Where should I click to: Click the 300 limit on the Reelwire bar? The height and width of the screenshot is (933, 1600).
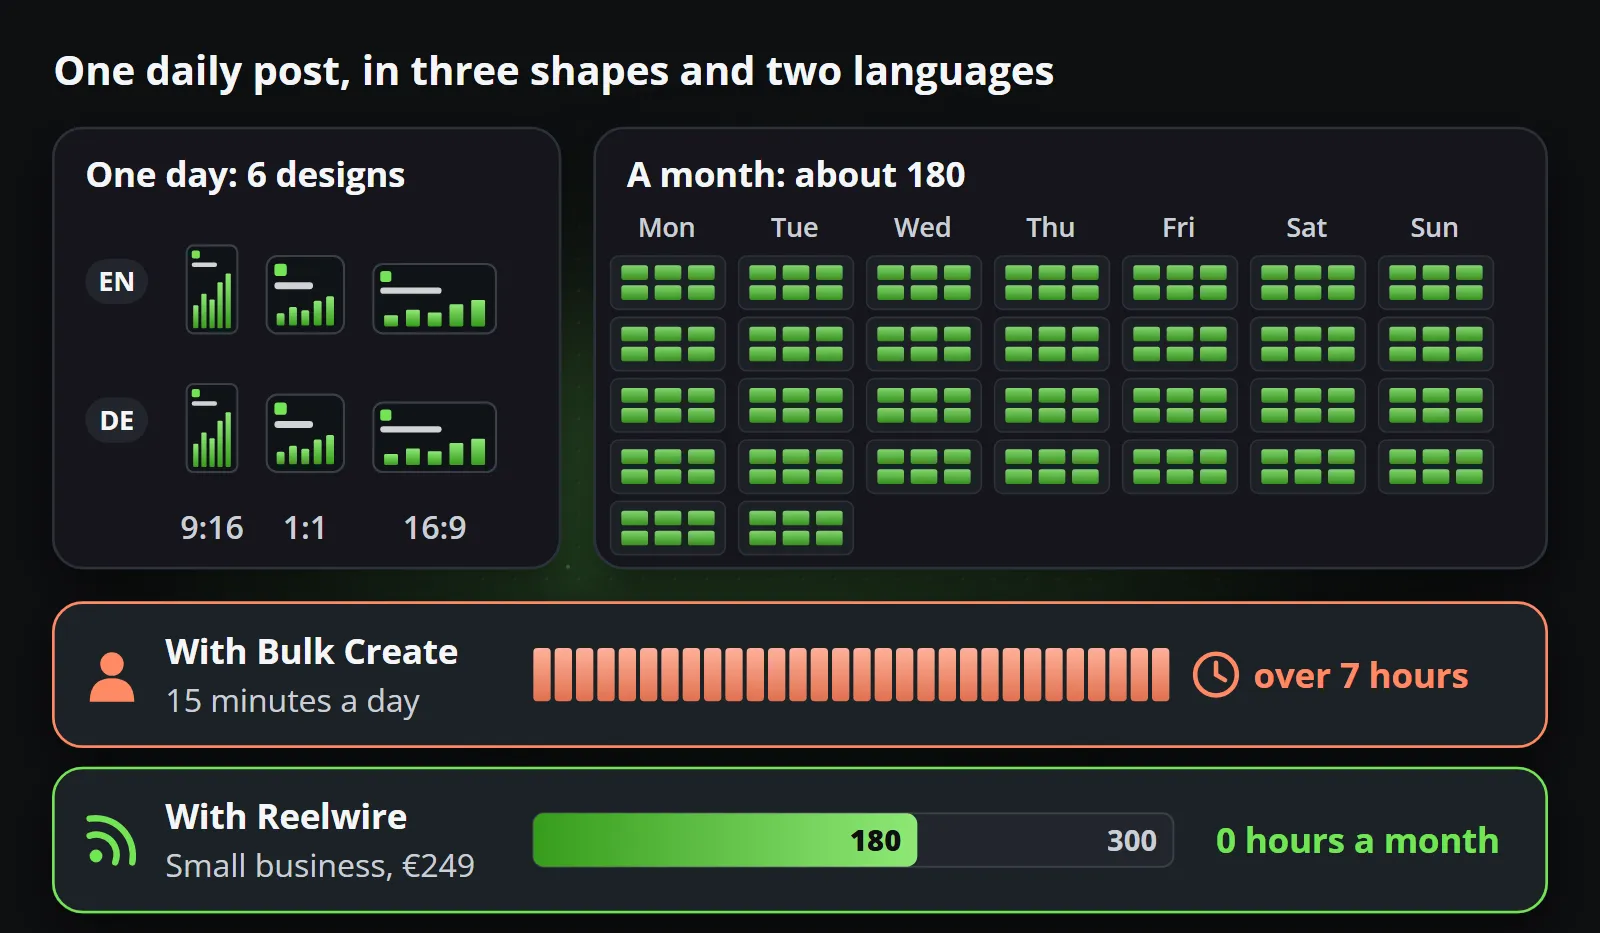(1131, 841)
